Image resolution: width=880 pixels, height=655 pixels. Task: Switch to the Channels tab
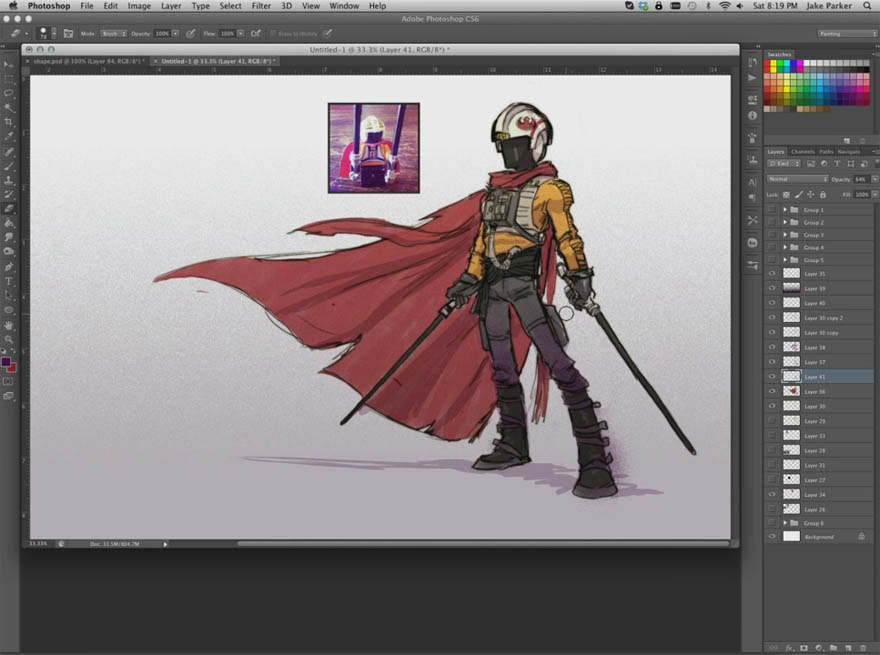[x=803, y=152]
